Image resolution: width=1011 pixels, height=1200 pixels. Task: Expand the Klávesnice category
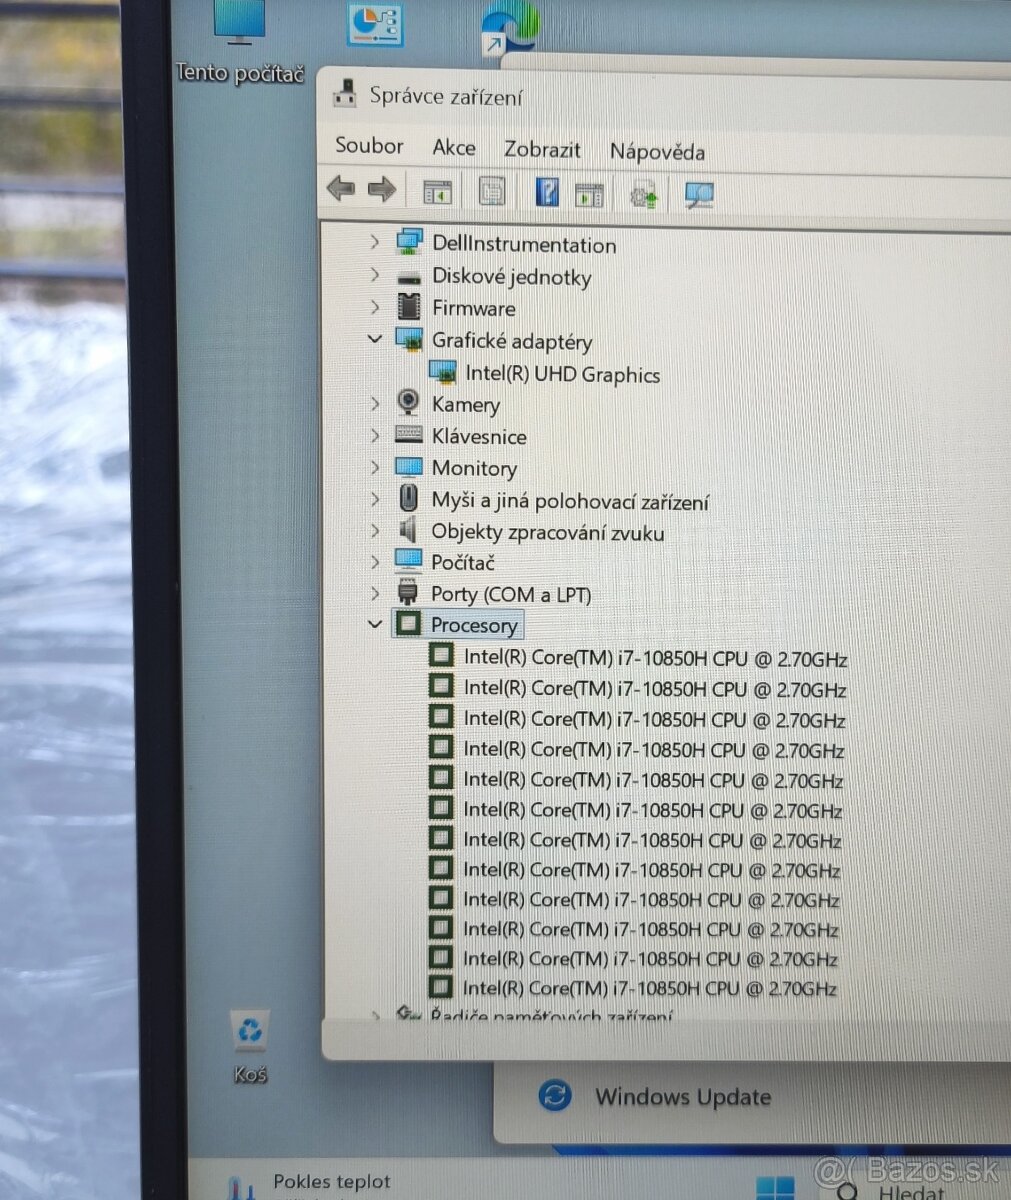tap(375, 435)
